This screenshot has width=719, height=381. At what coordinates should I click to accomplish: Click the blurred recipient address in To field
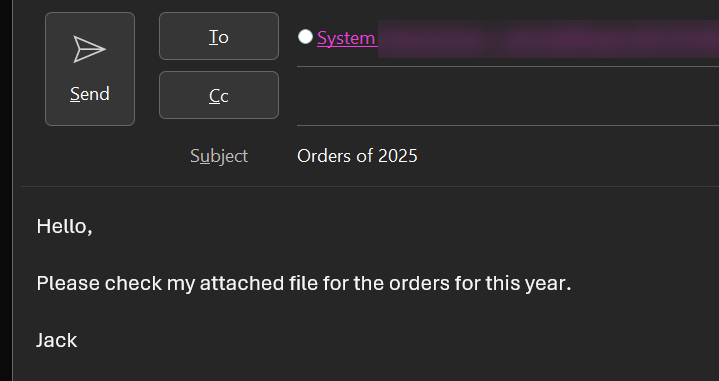click(548, 39)
